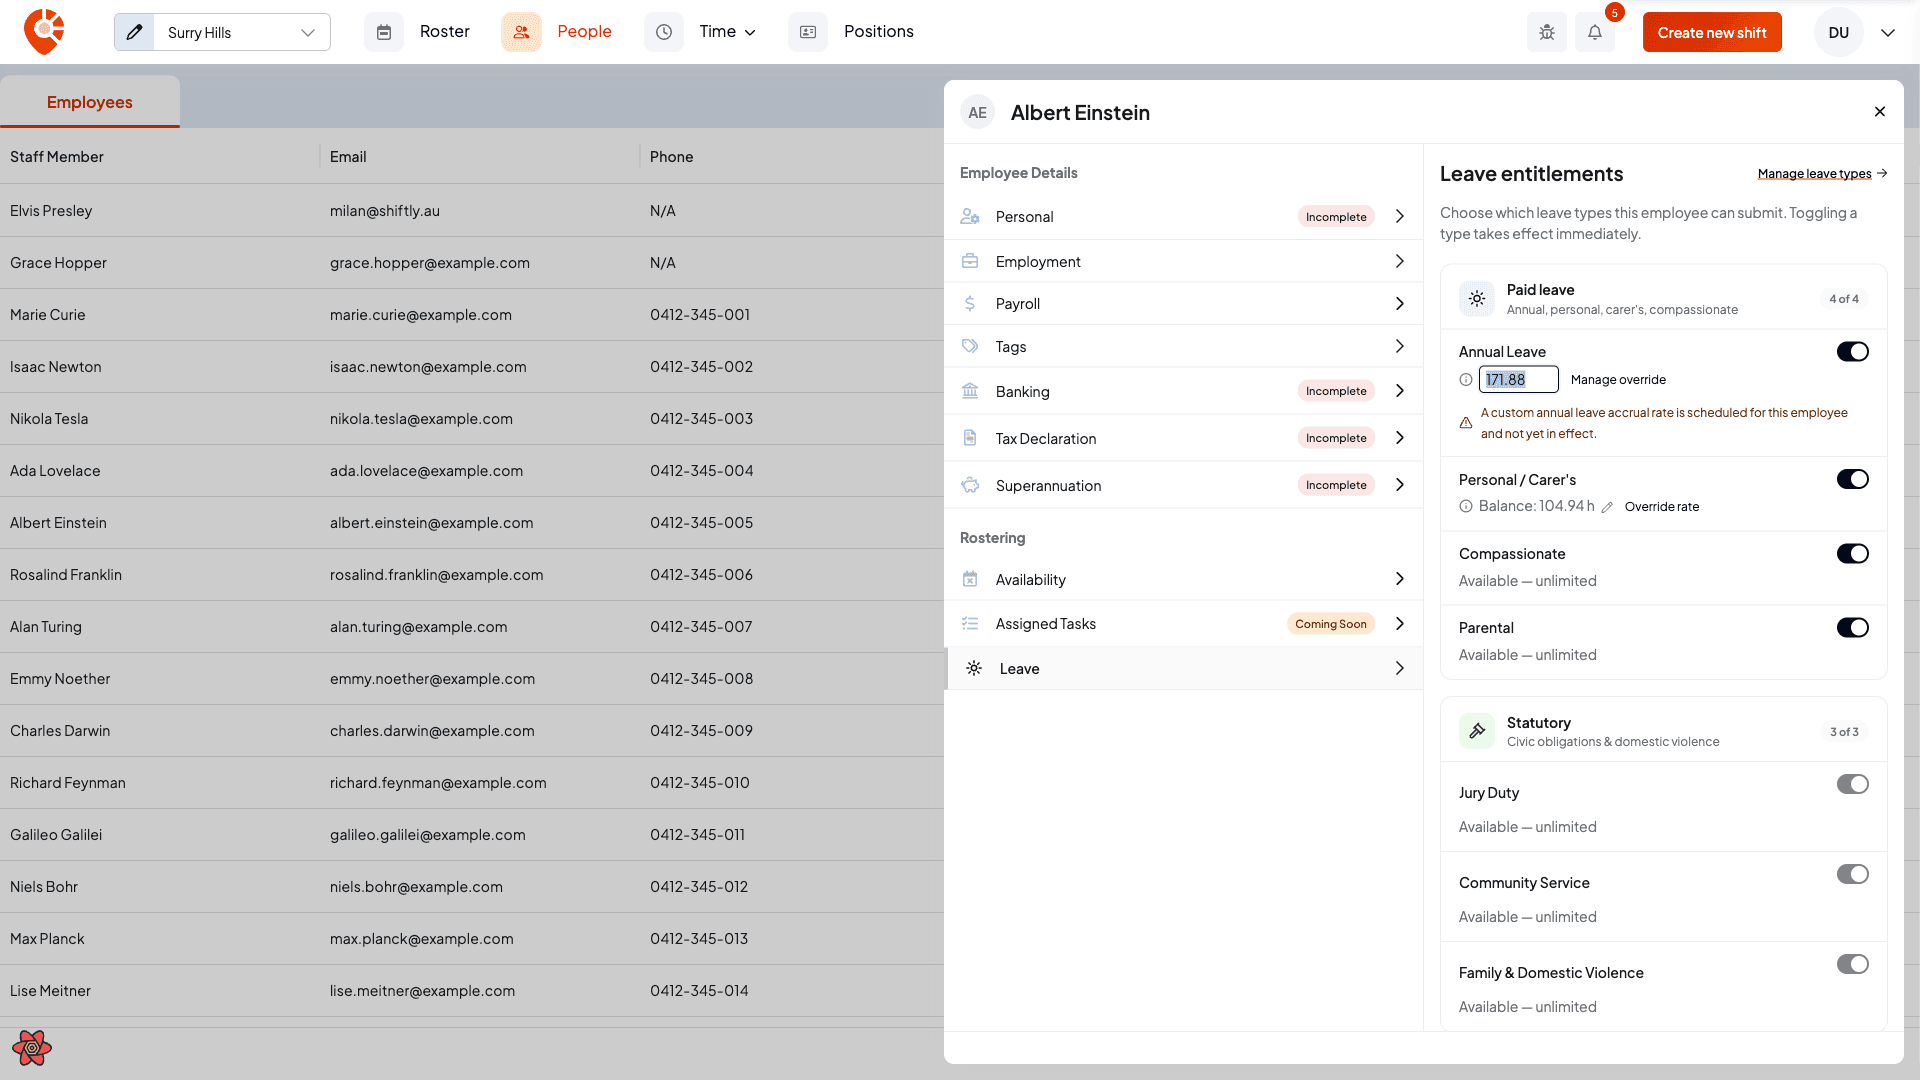
Task: Go to the People page
Action: 584,32
